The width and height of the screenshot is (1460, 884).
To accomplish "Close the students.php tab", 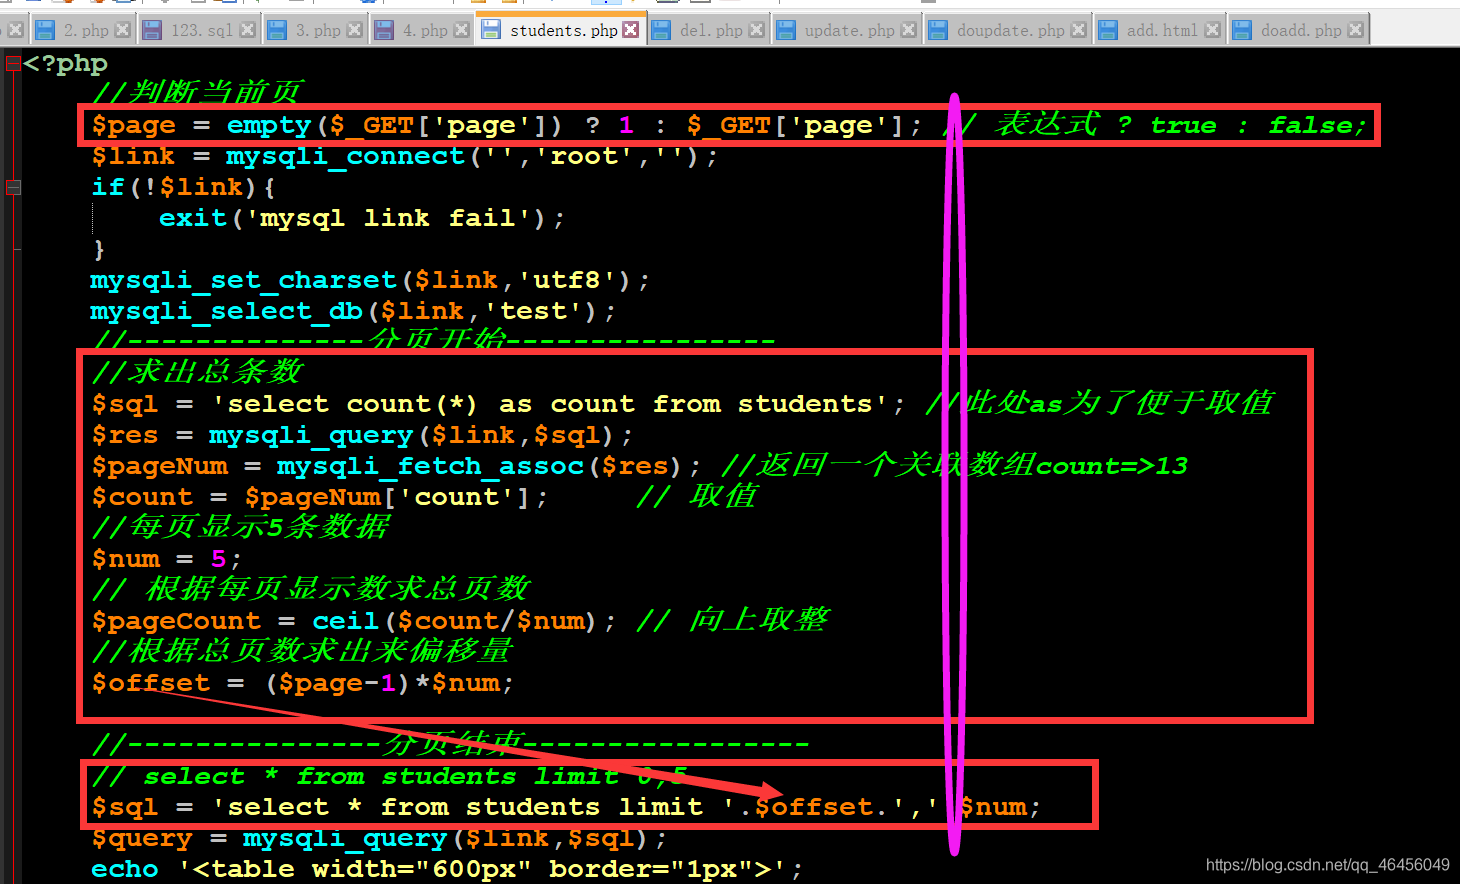I will point(630,30).
